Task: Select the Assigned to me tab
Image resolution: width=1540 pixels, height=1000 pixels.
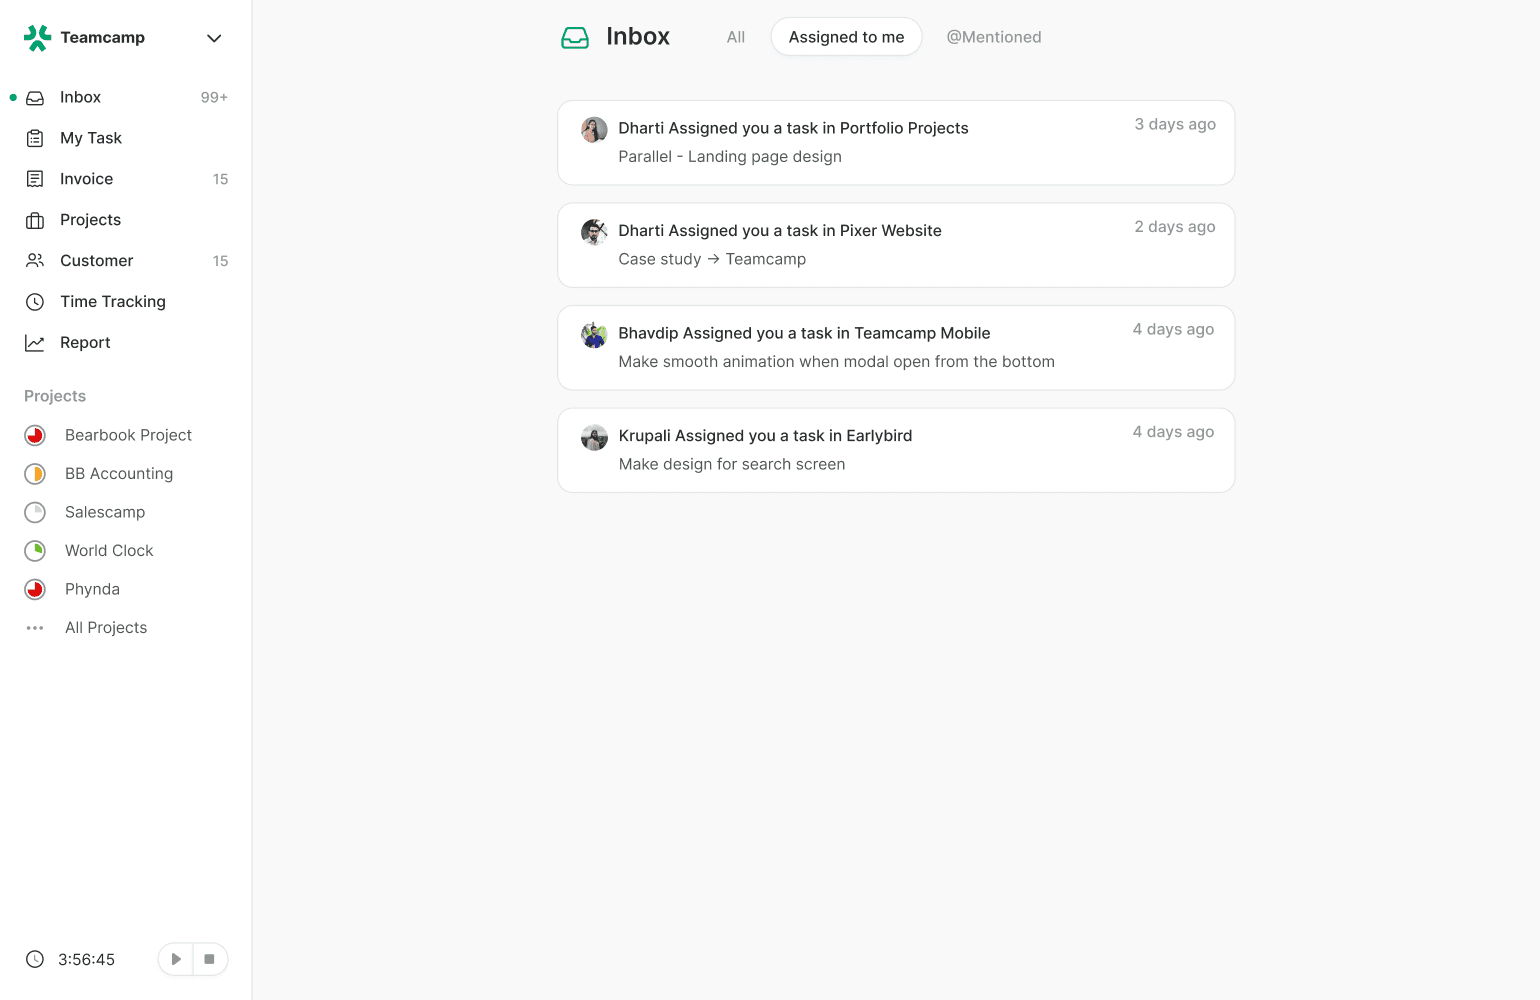Action: [x=846, y=37]
